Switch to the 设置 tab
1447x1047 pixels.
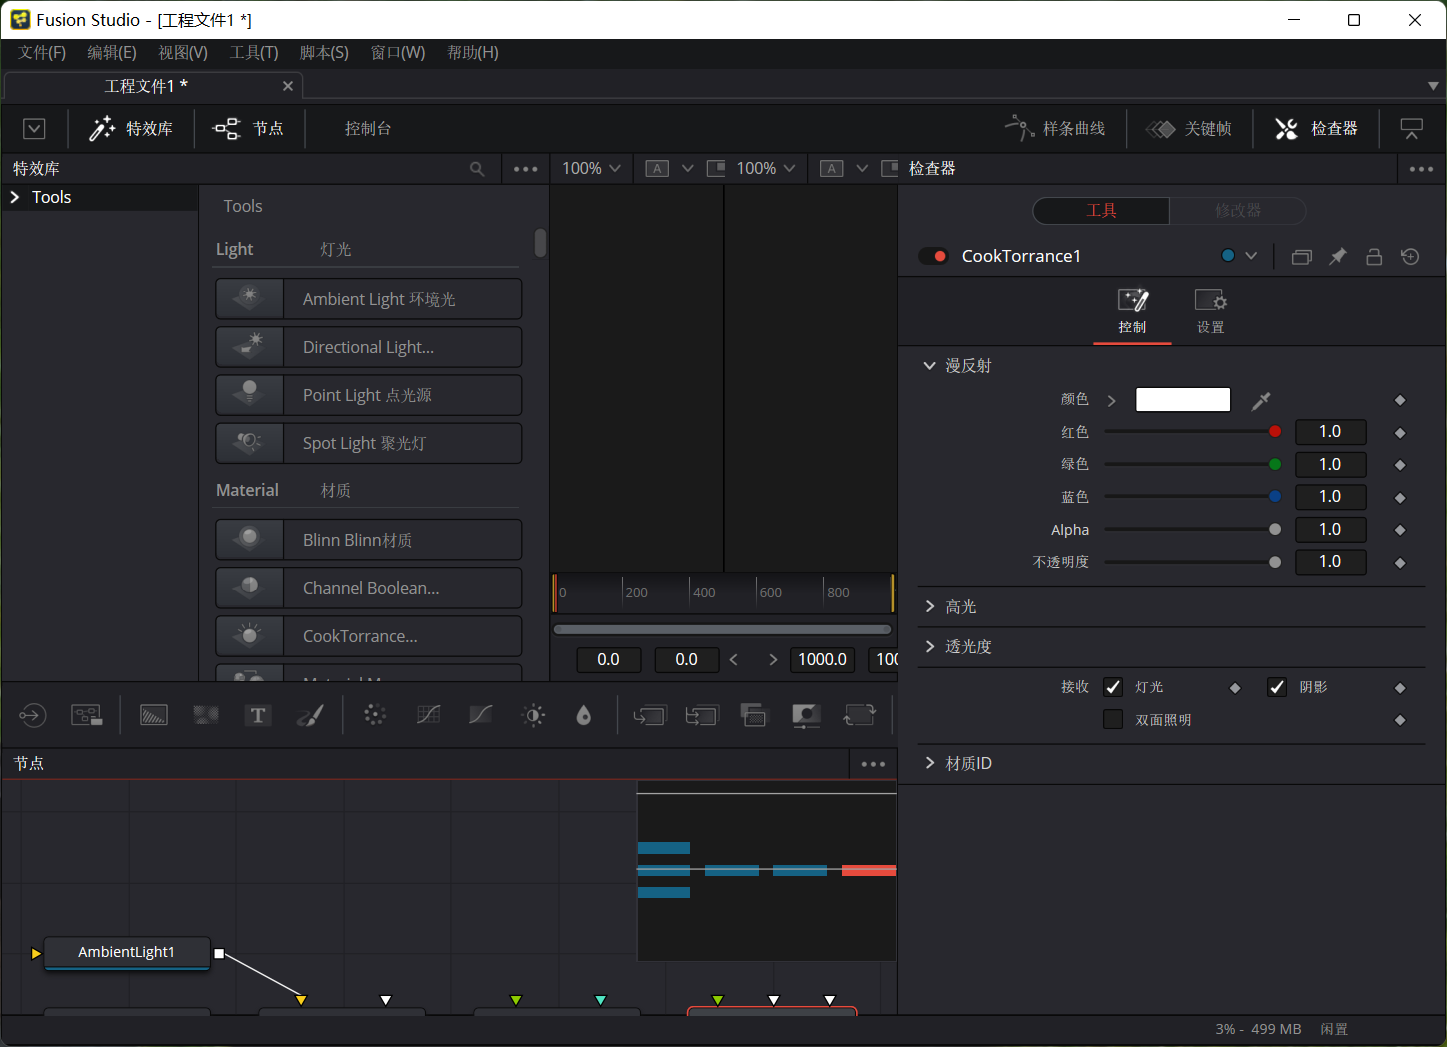click(1210, 312)
